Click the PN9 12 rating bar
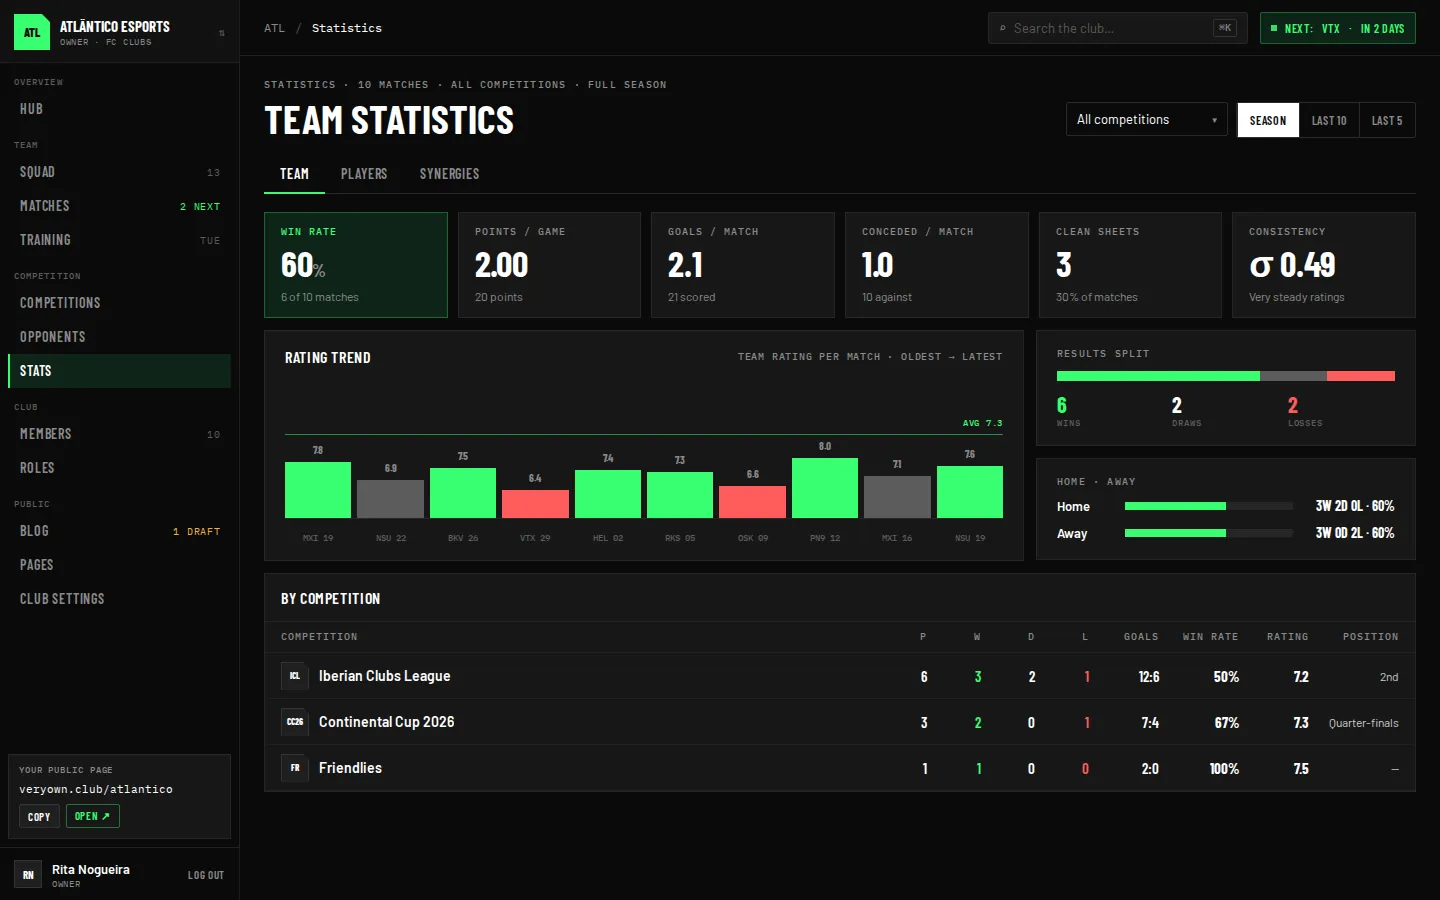The image size is (1440, 900). coord(825,488)
